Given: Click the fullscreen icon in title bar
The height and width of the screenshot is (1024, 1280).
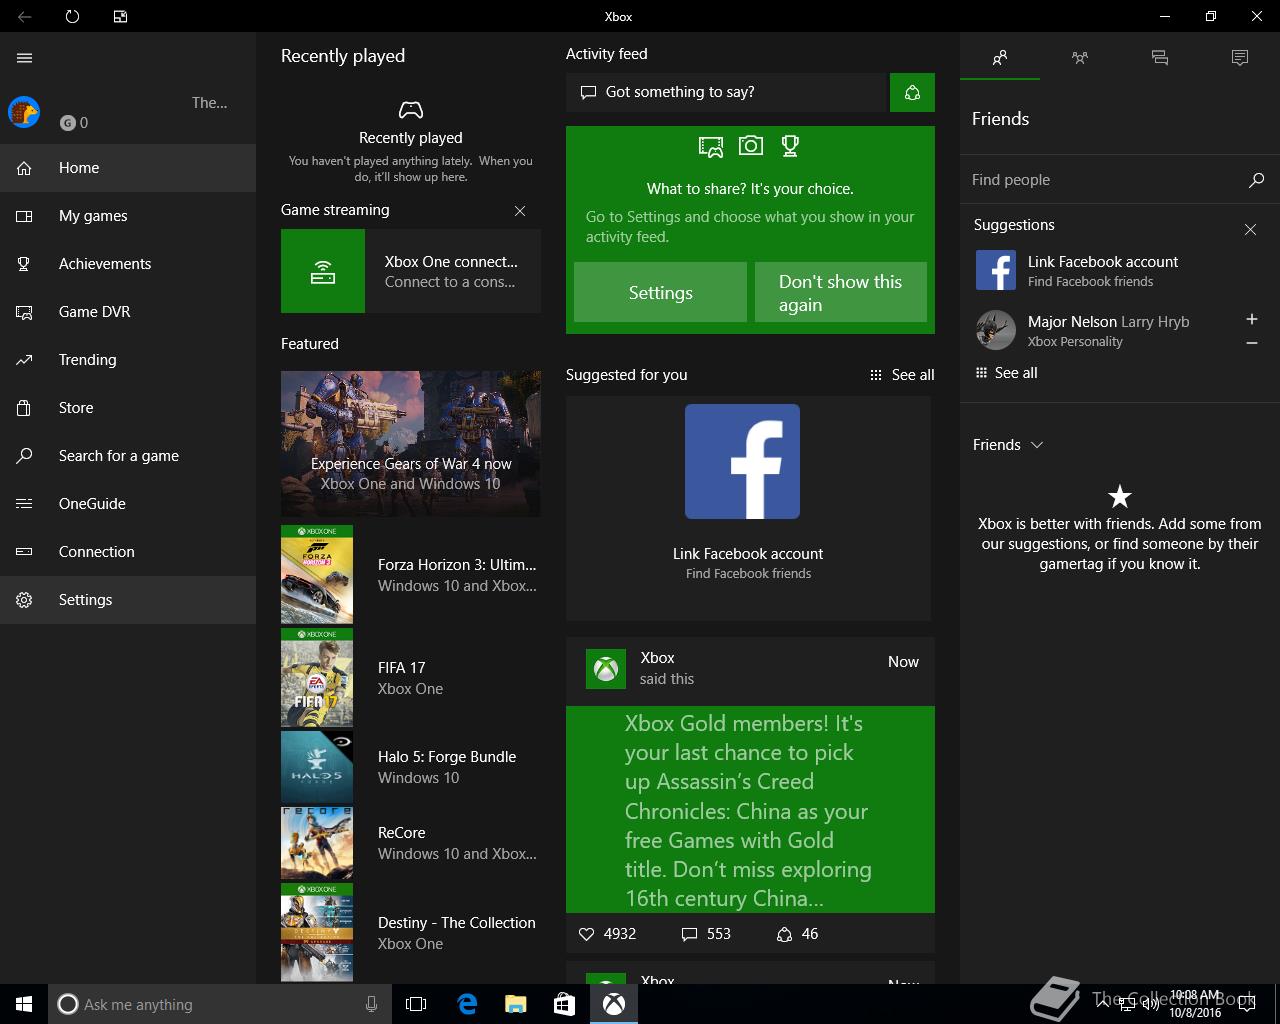Looking at the screenshot, I should 120,16.
